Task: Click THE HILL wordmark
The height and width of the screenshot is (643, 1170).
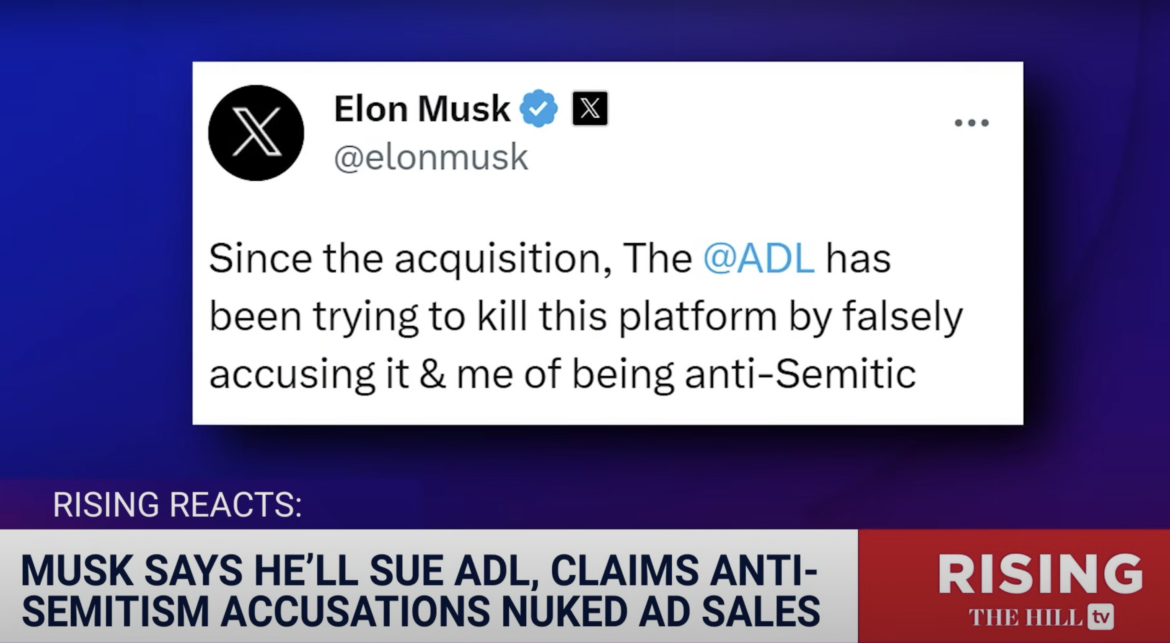Action: pyautogui.click(x=1026, y=616)
